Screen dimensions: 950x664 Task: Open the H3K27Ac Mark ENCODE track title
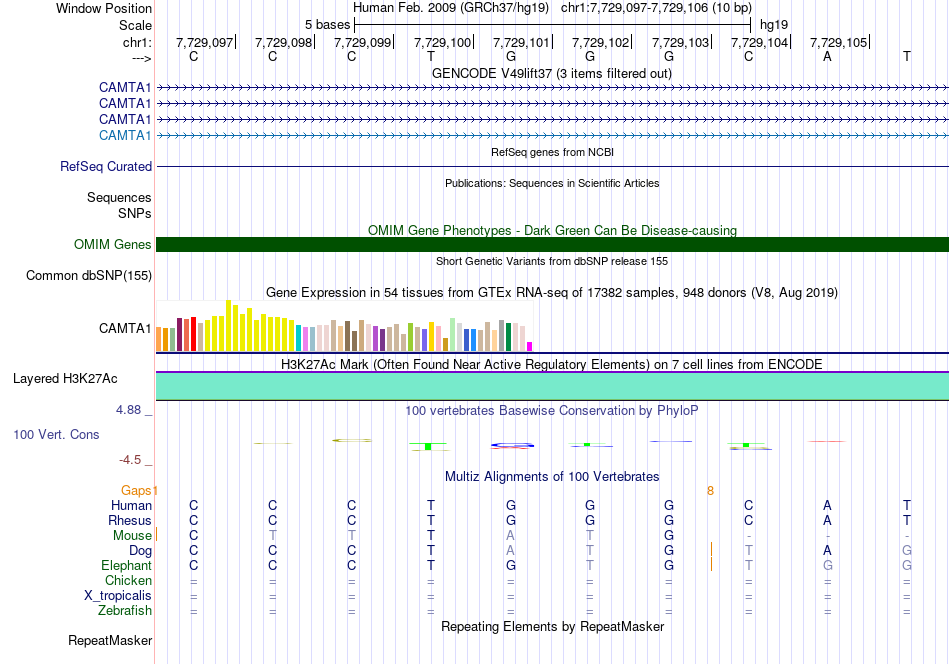[x=552, y=364]
